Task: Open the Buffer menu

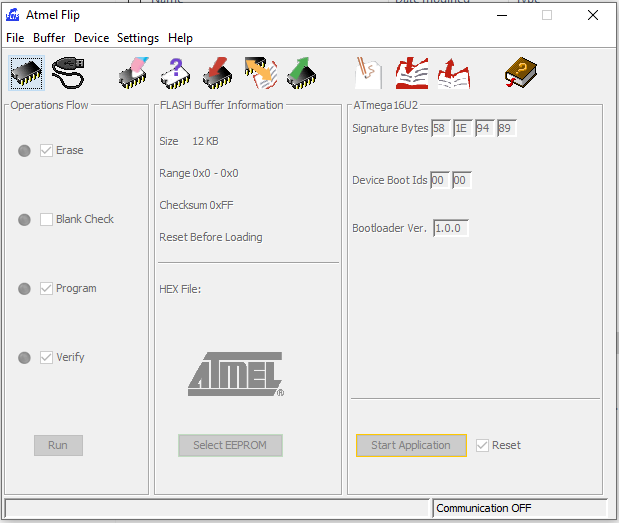Action: (49, 38)
